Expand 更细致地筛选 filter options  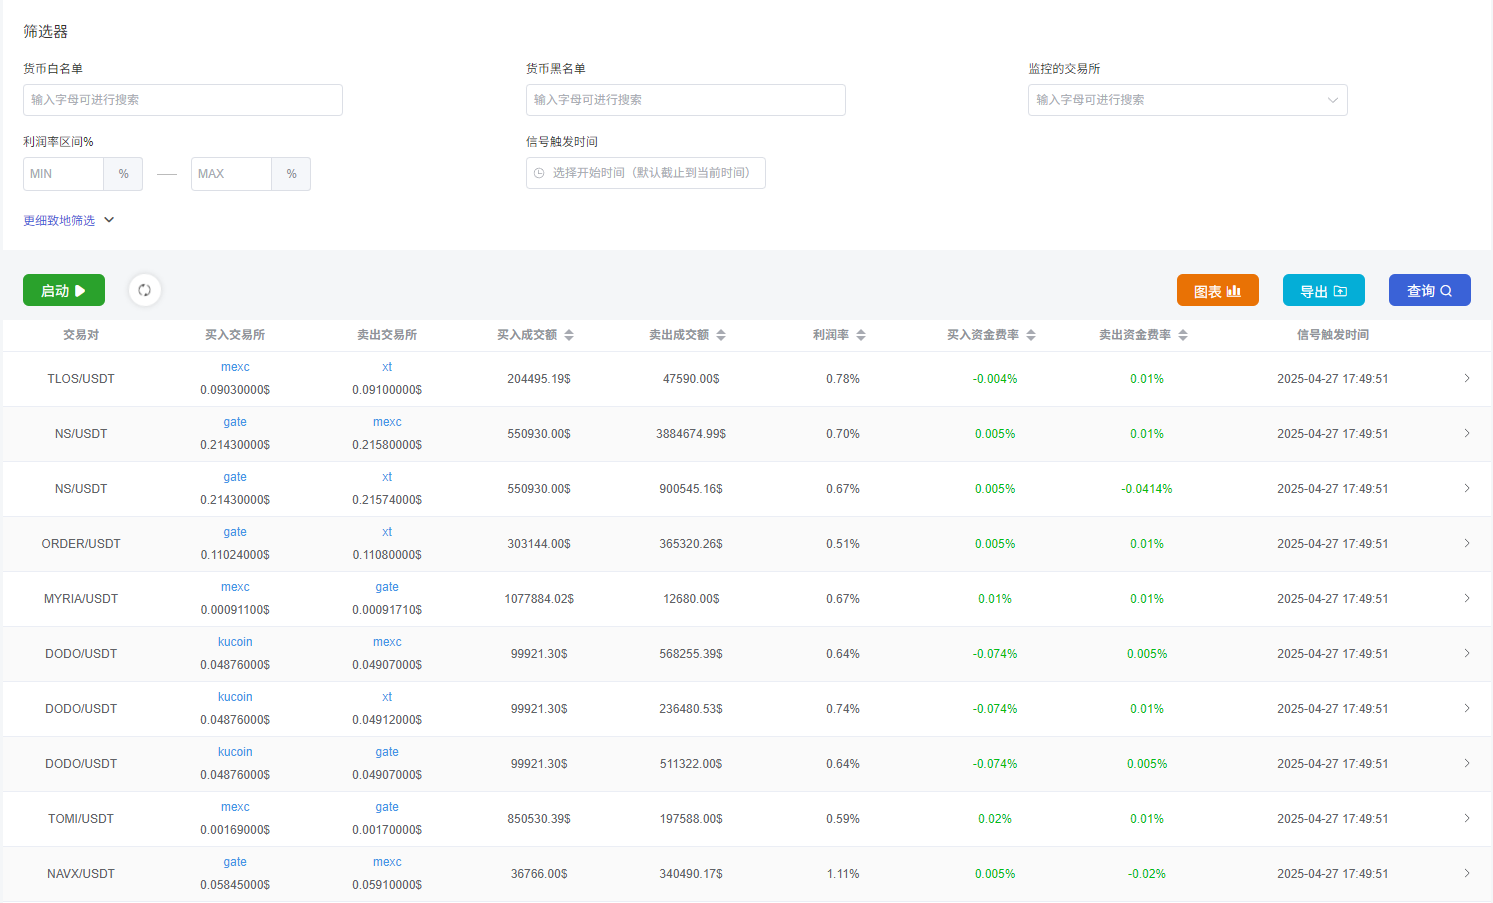pos(69,220)
